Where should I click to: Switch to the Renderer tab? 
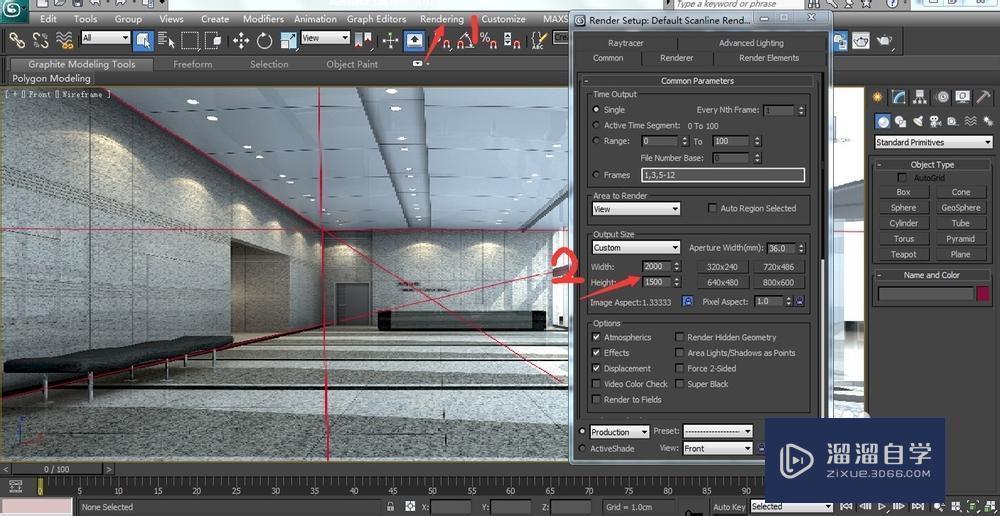coord(677,58)
